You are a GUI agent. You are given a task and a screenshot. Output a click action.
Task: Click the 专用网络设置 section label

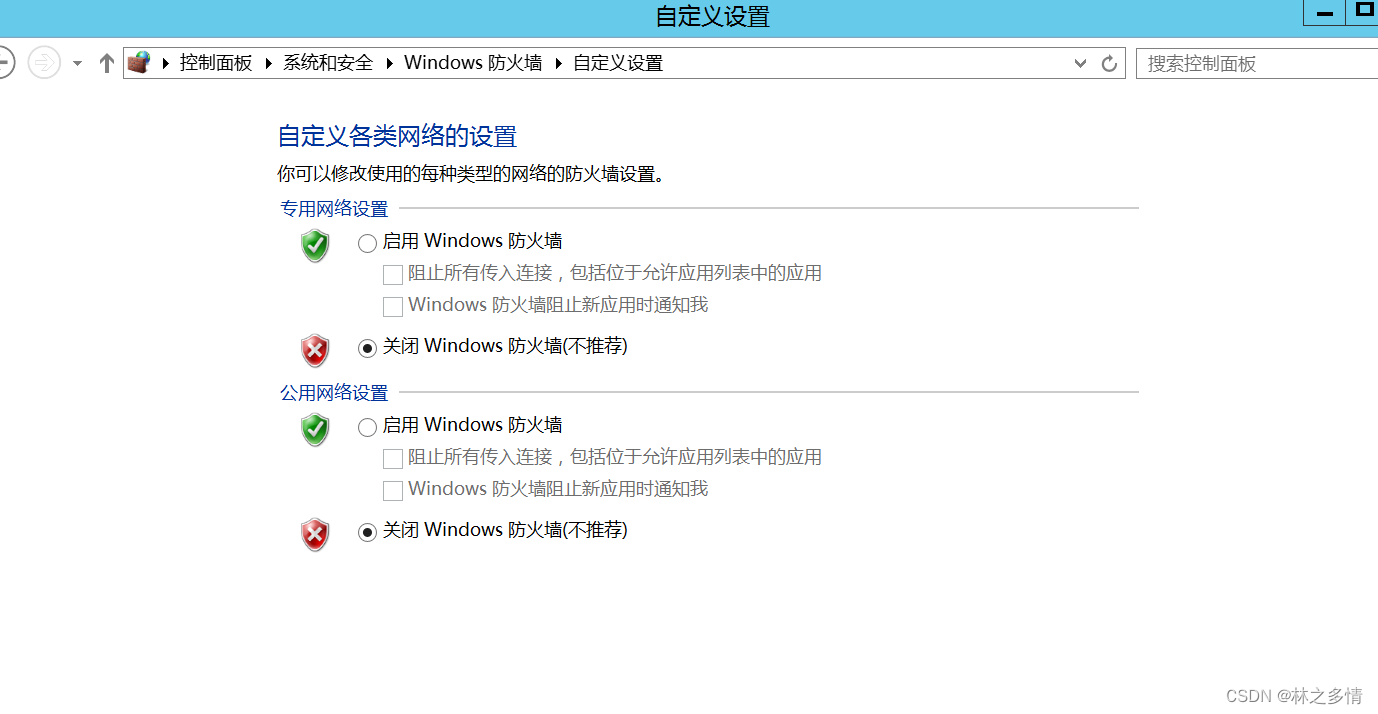tap(334, 209)
